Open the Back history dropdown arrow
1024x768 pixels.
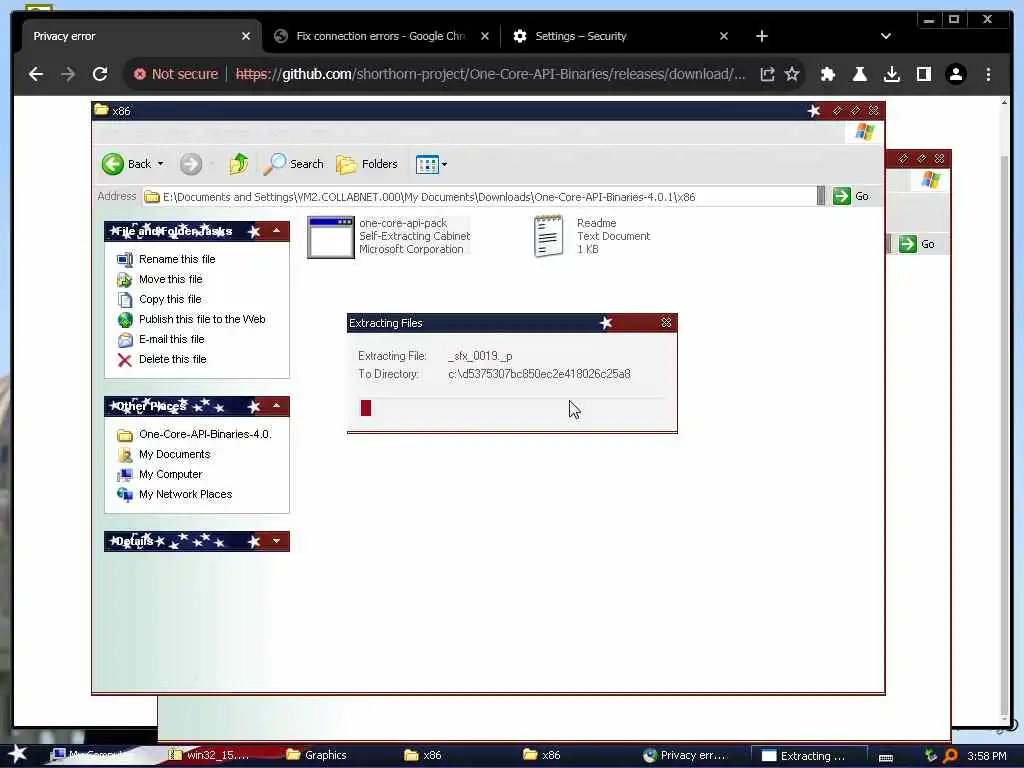[x=161, y=164]
